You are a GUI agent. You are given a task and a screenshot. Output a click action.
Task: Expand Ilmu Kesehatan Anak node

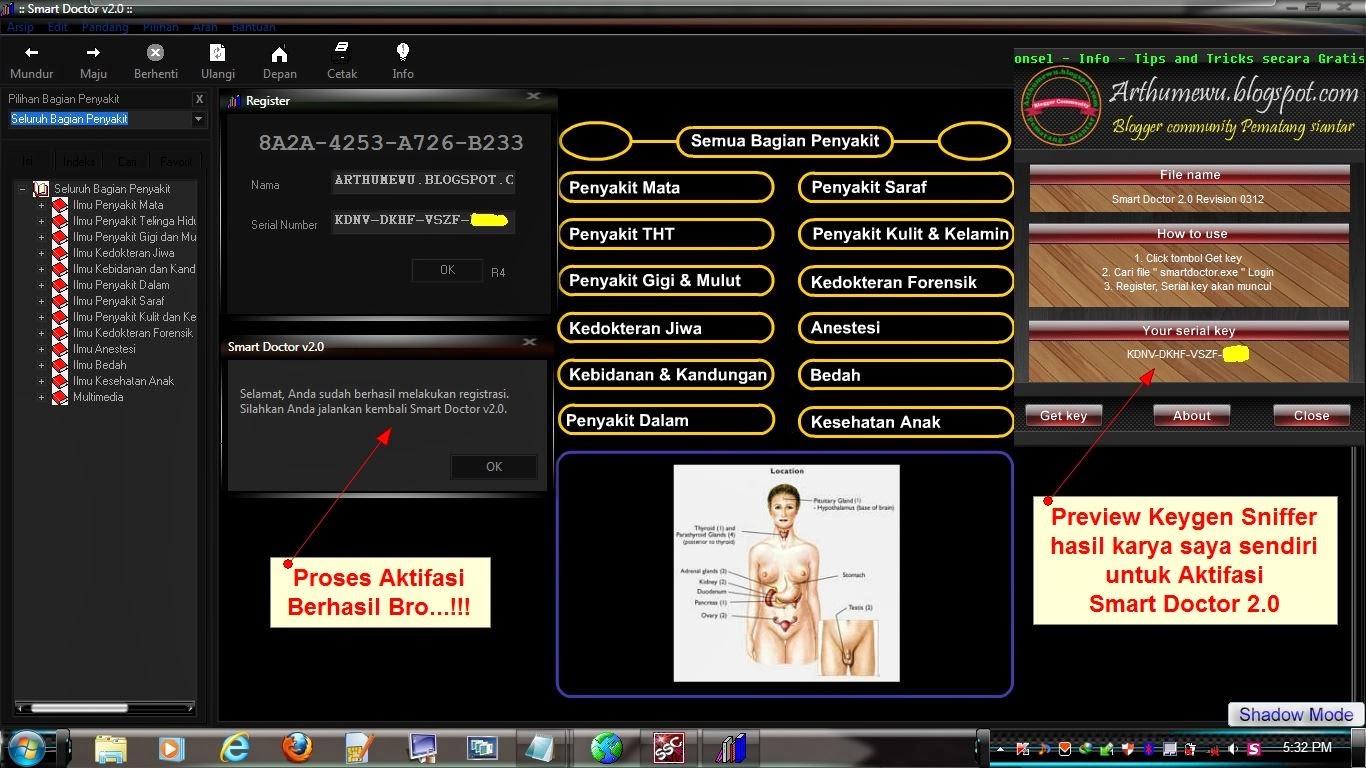pyautogui.click(x=41, y=381)
